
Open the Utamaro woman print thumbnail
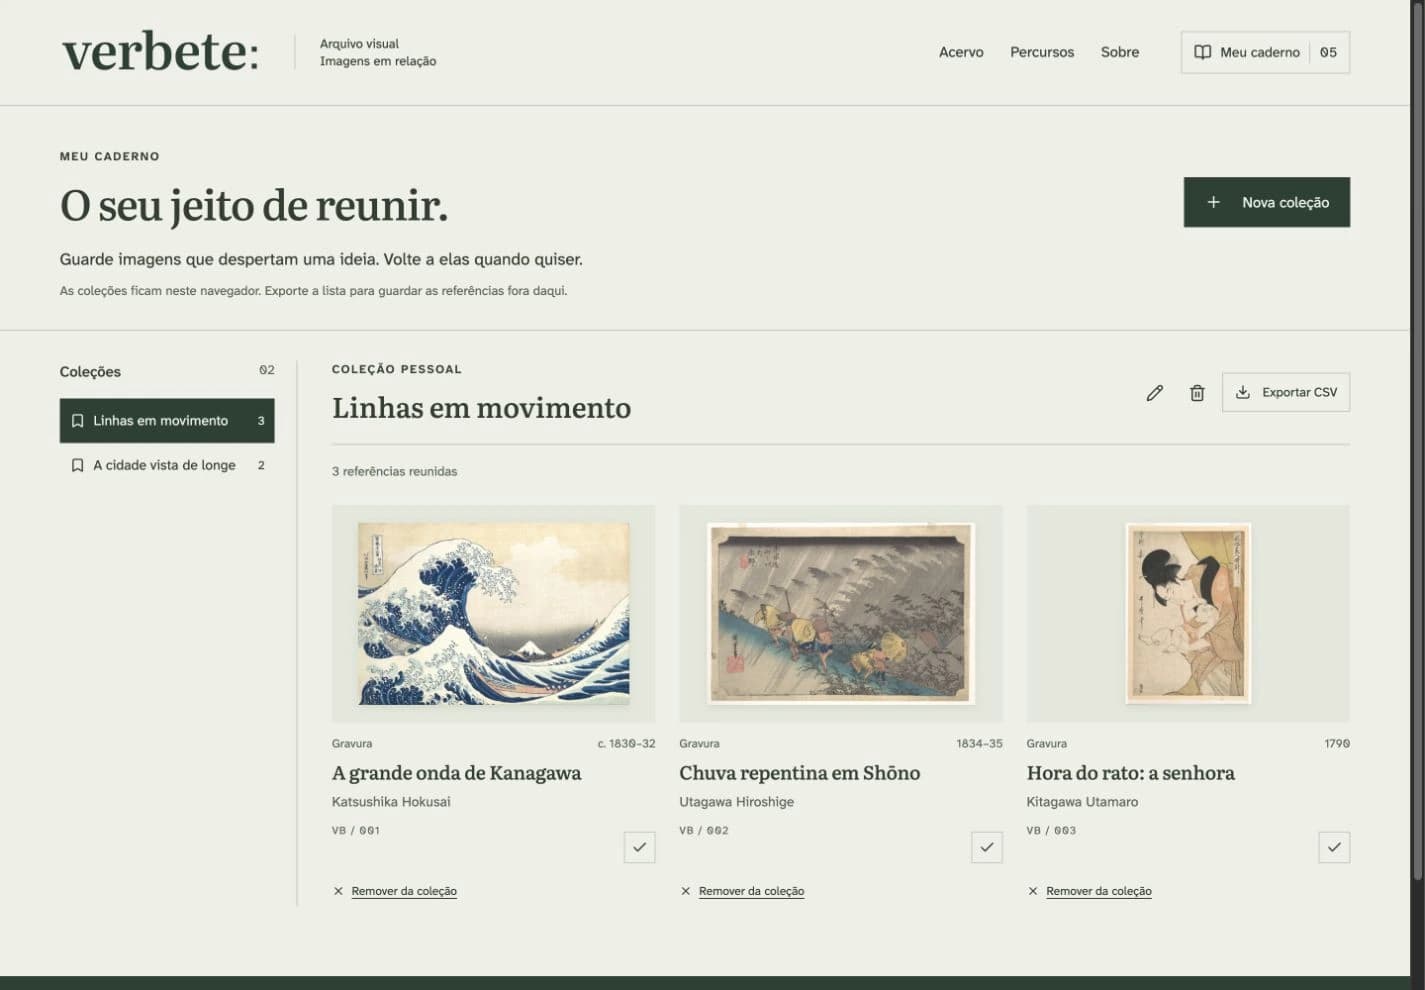(1188, 614)
